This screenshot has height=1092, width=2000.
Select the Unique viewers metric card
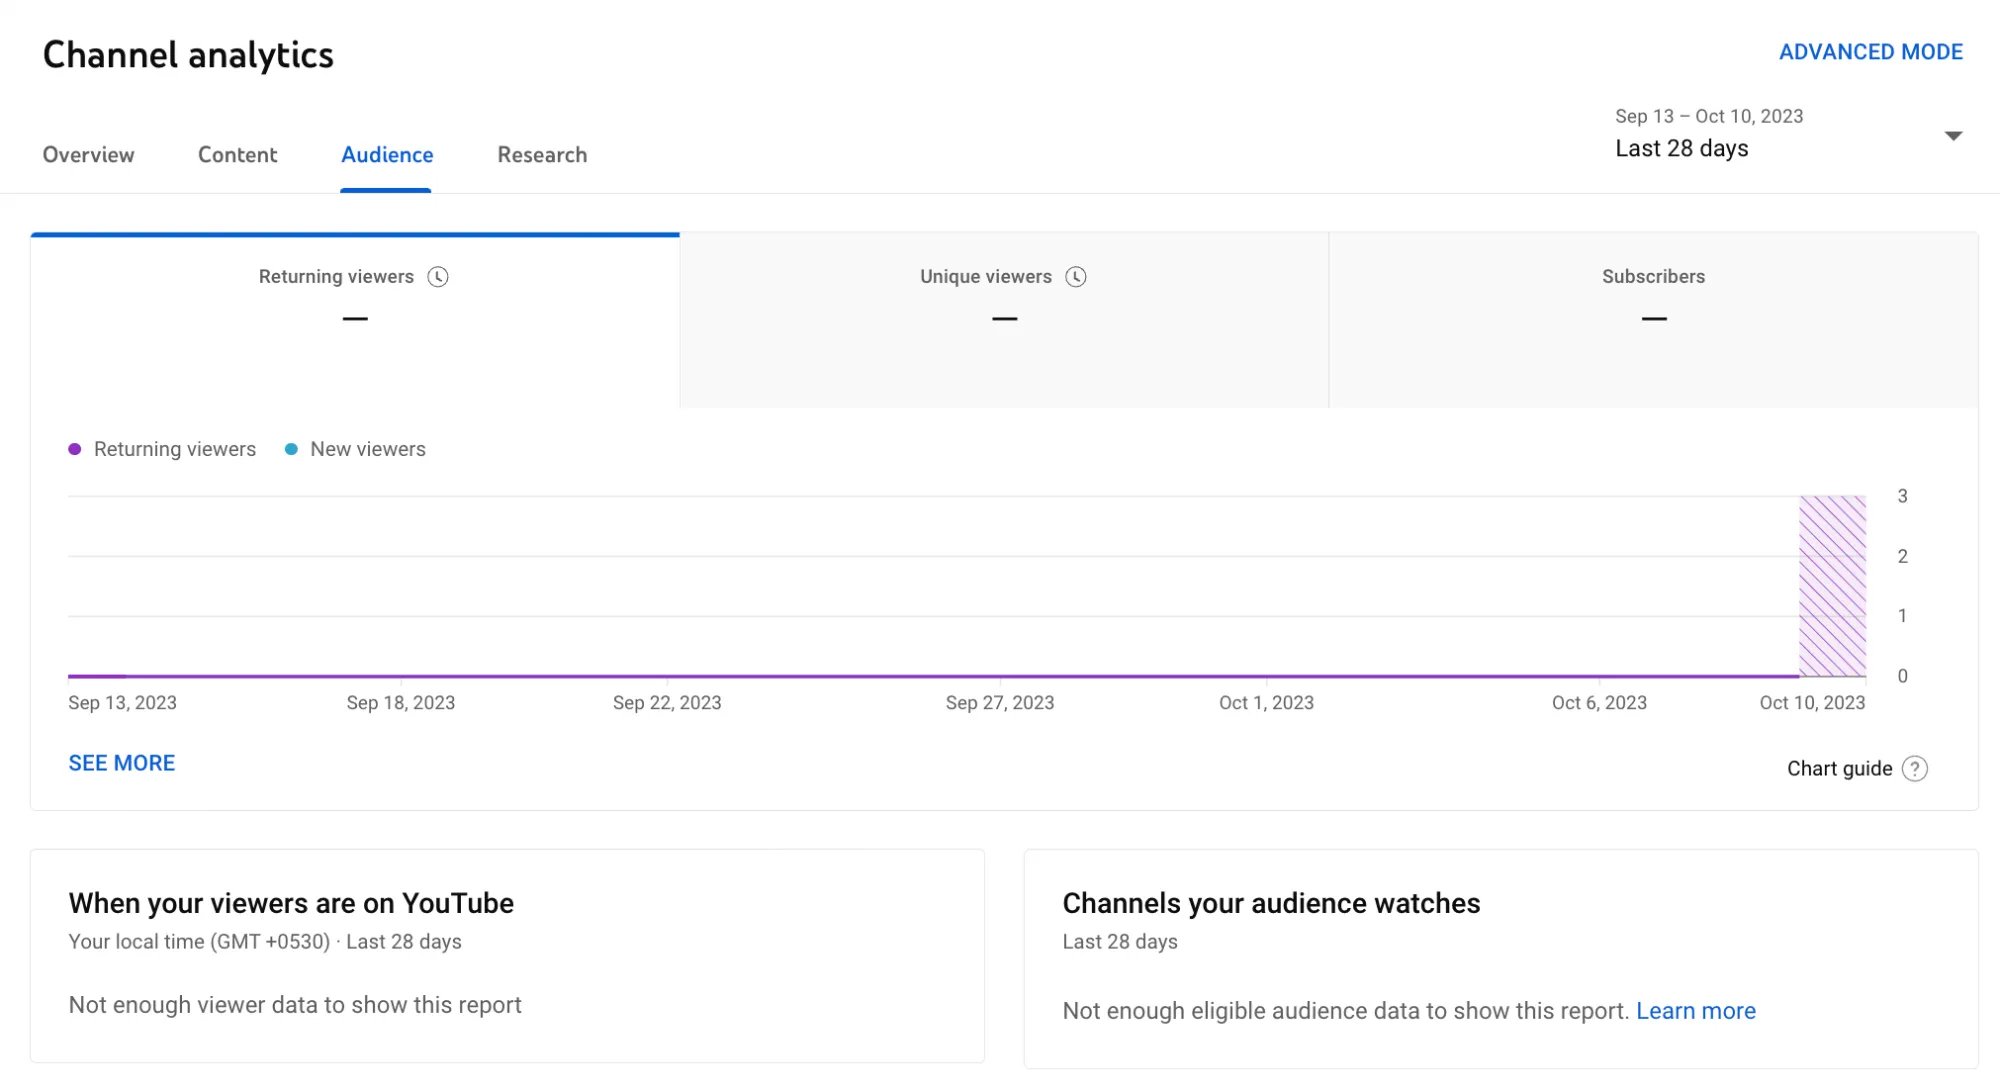click(1003, 320)
